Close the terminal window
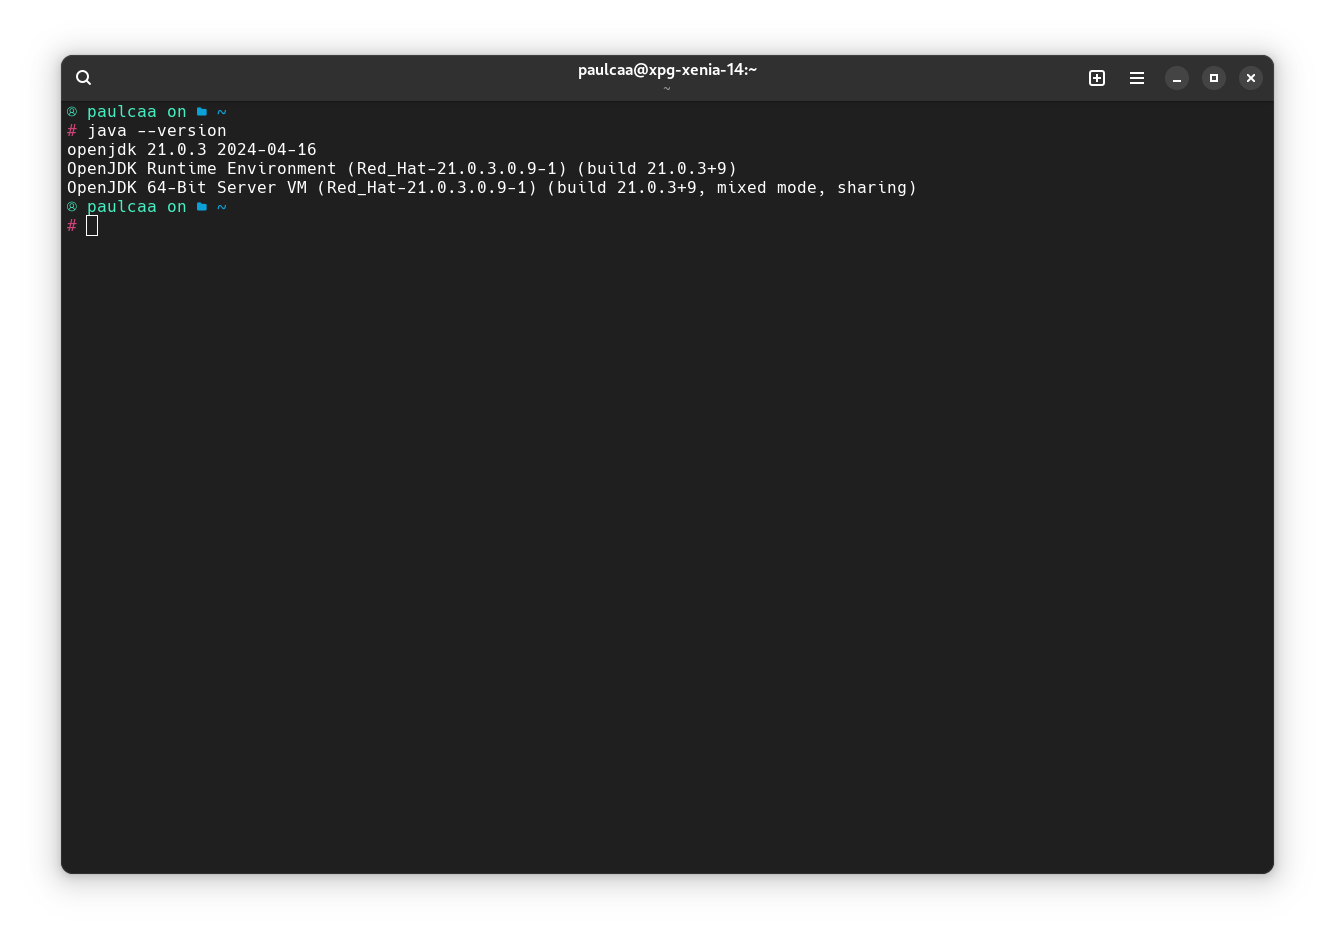This screenshot has height=941, width=1335. (1251, 78)
